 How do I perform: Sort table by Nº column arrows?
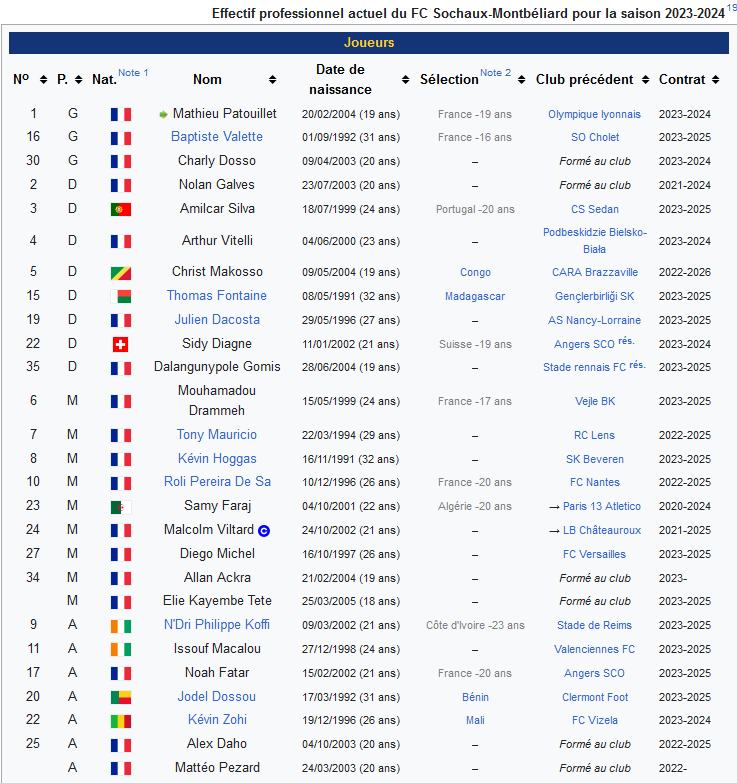click(43, 80)
